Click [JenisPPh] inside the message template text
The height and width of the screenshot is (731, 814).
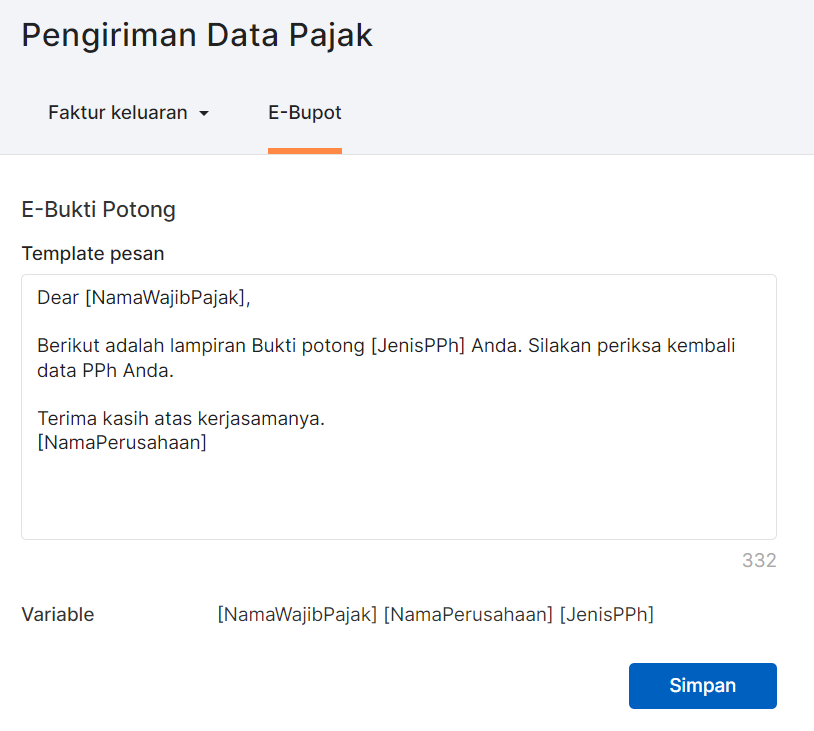(418, 346)
